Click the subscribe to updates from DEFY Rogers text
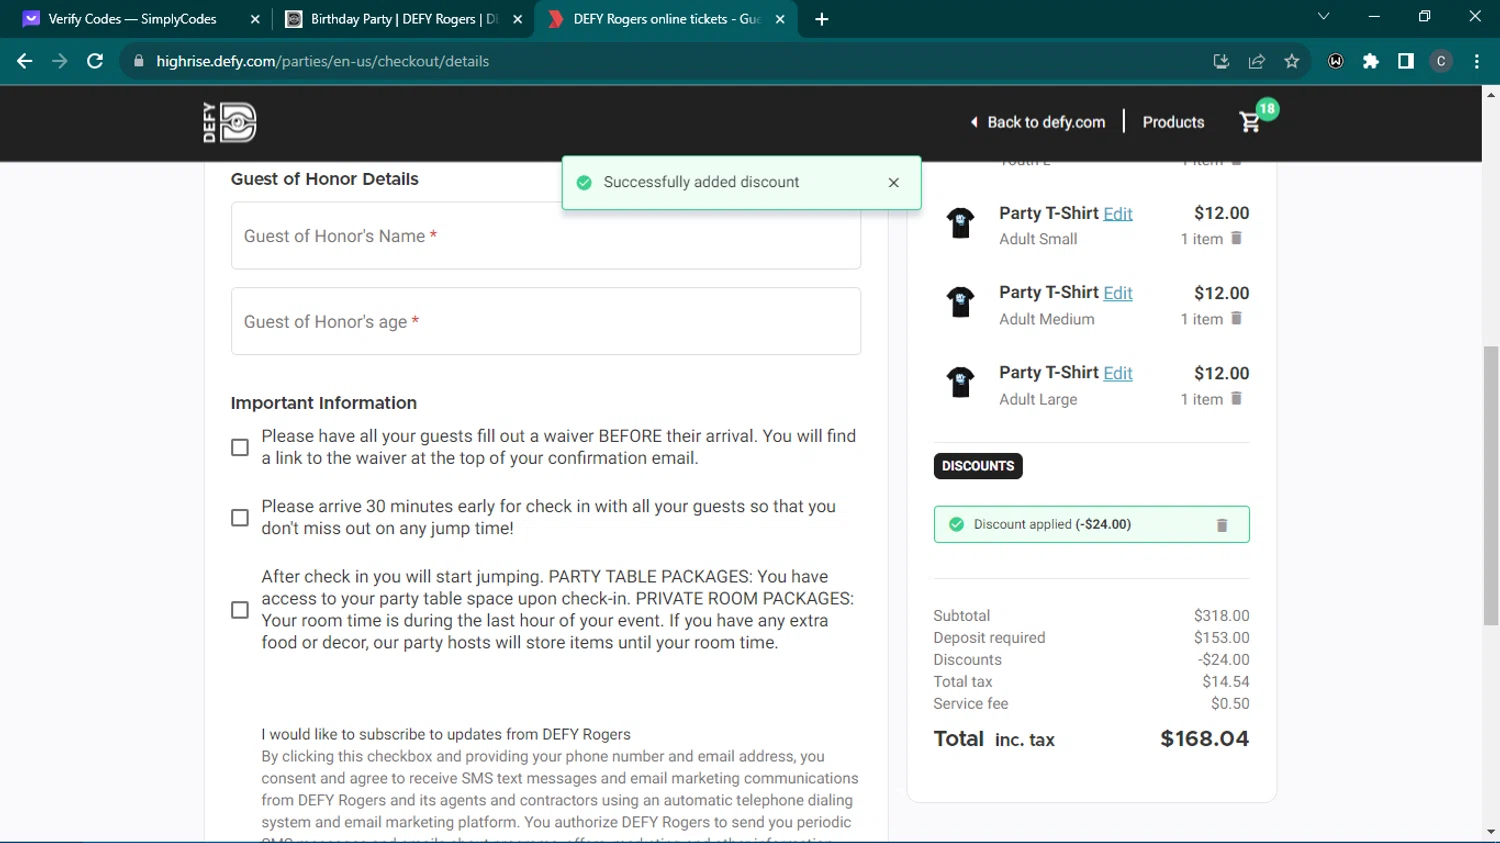This screenshot has width=1500, height=843. (x=446, y=734)
